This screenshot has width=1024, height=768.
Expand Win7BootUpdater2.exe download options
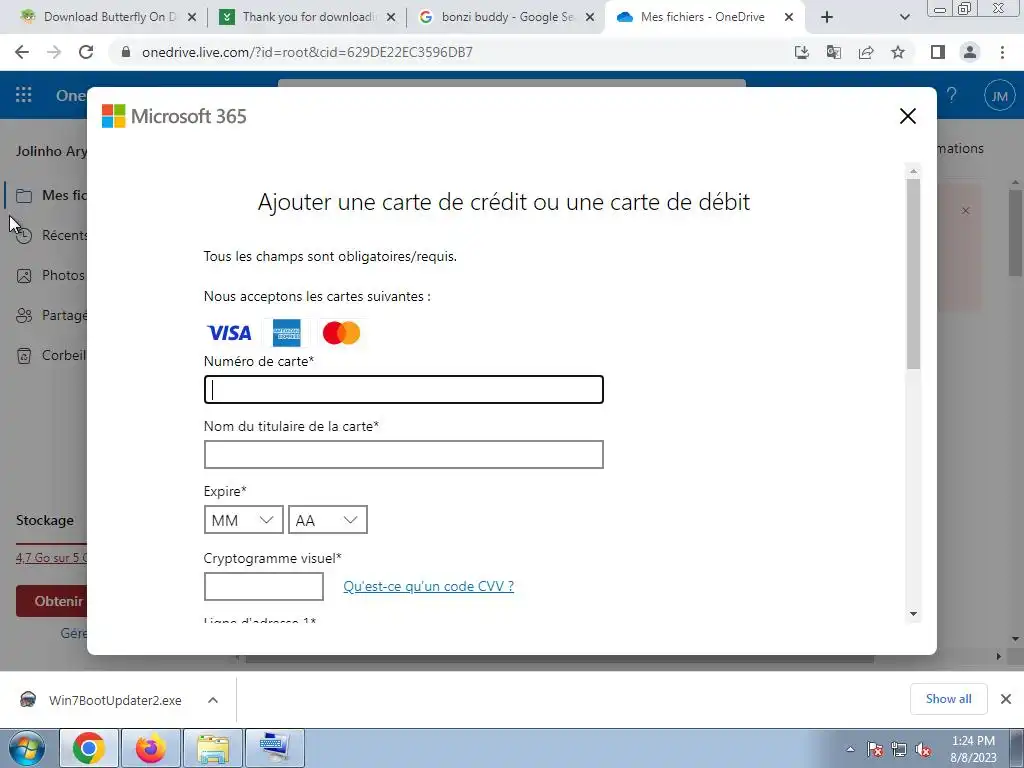tap(213, 700)
